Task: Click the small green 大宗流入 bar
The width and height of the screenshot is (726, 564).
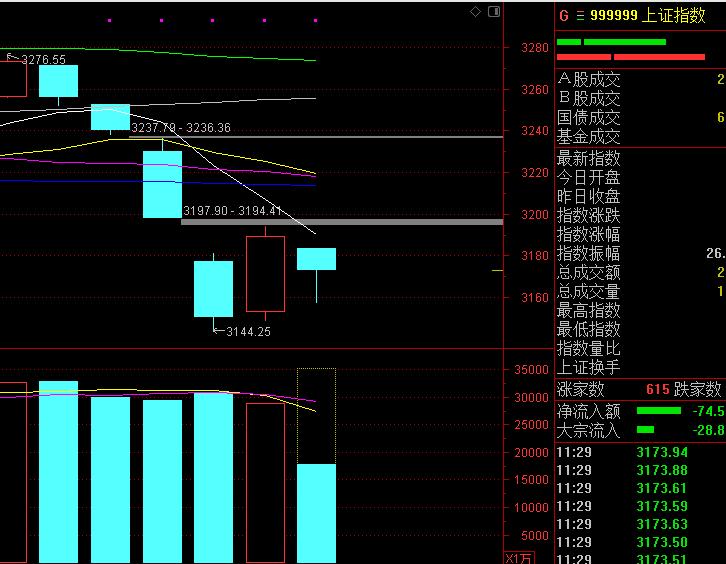Action: [x=645, y=430]
